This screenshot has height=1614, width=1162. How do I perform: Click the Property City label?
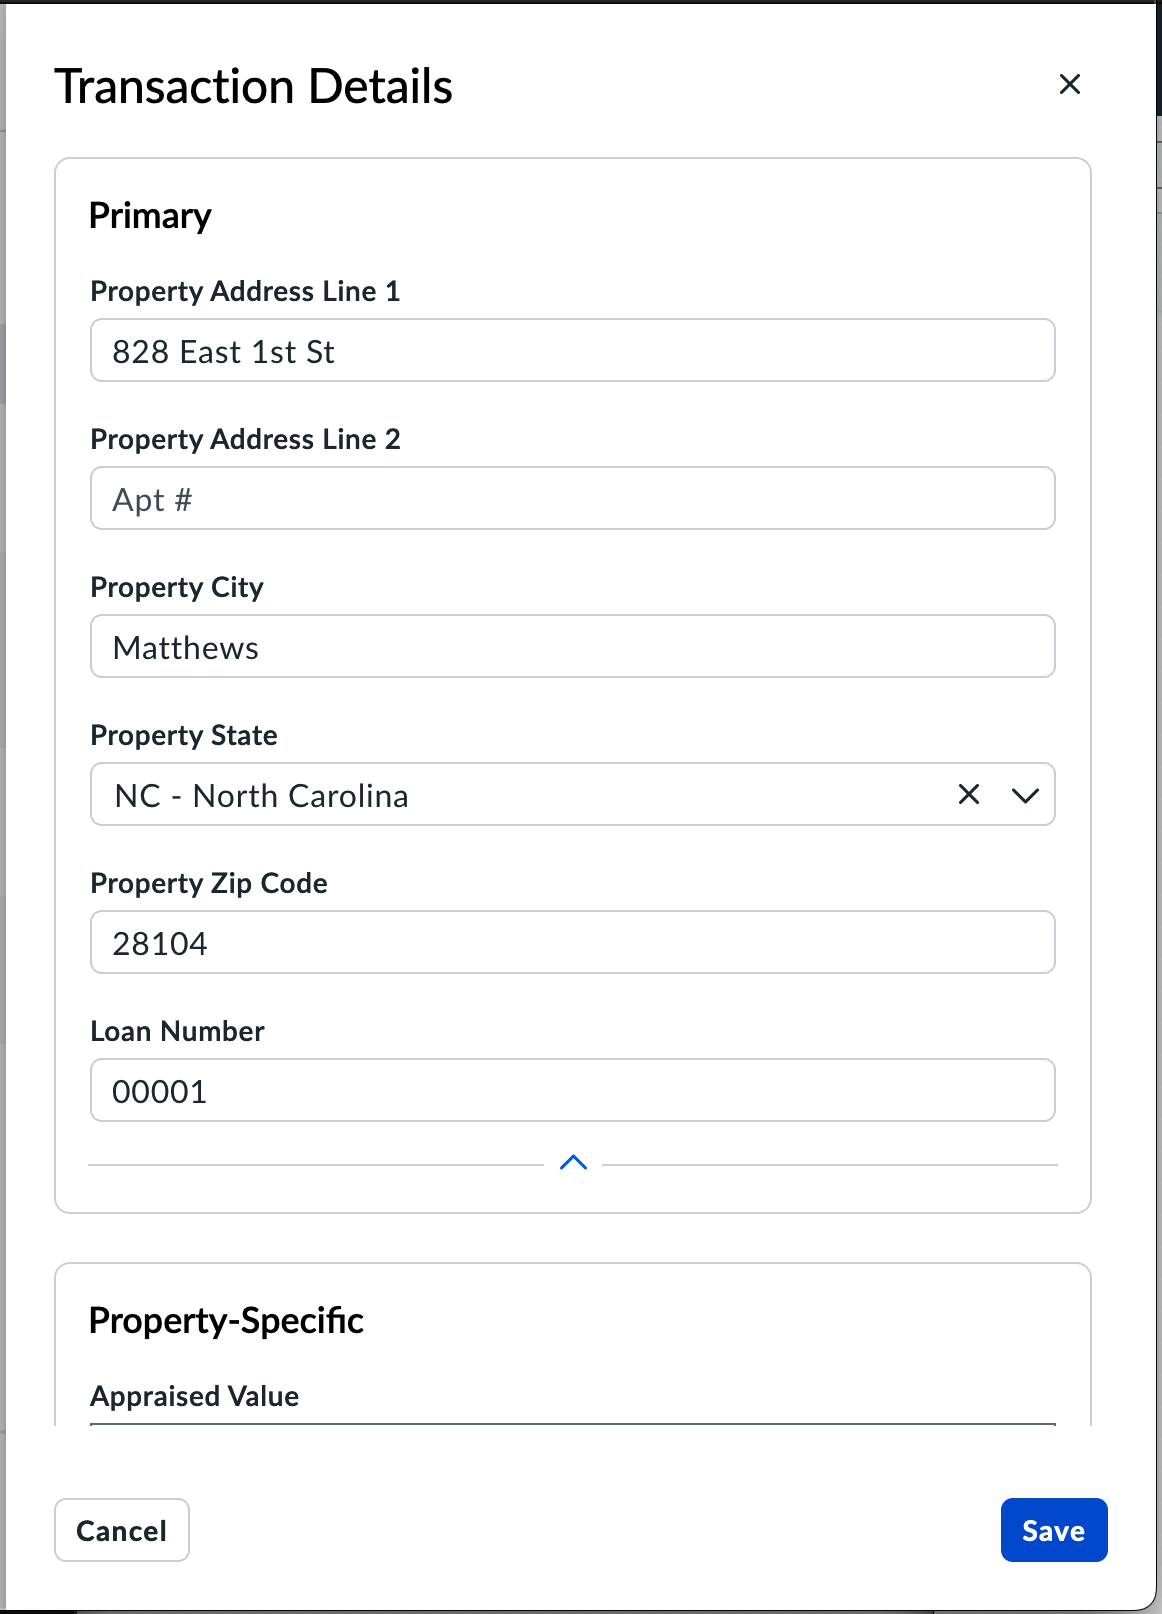tap(177, 587)
